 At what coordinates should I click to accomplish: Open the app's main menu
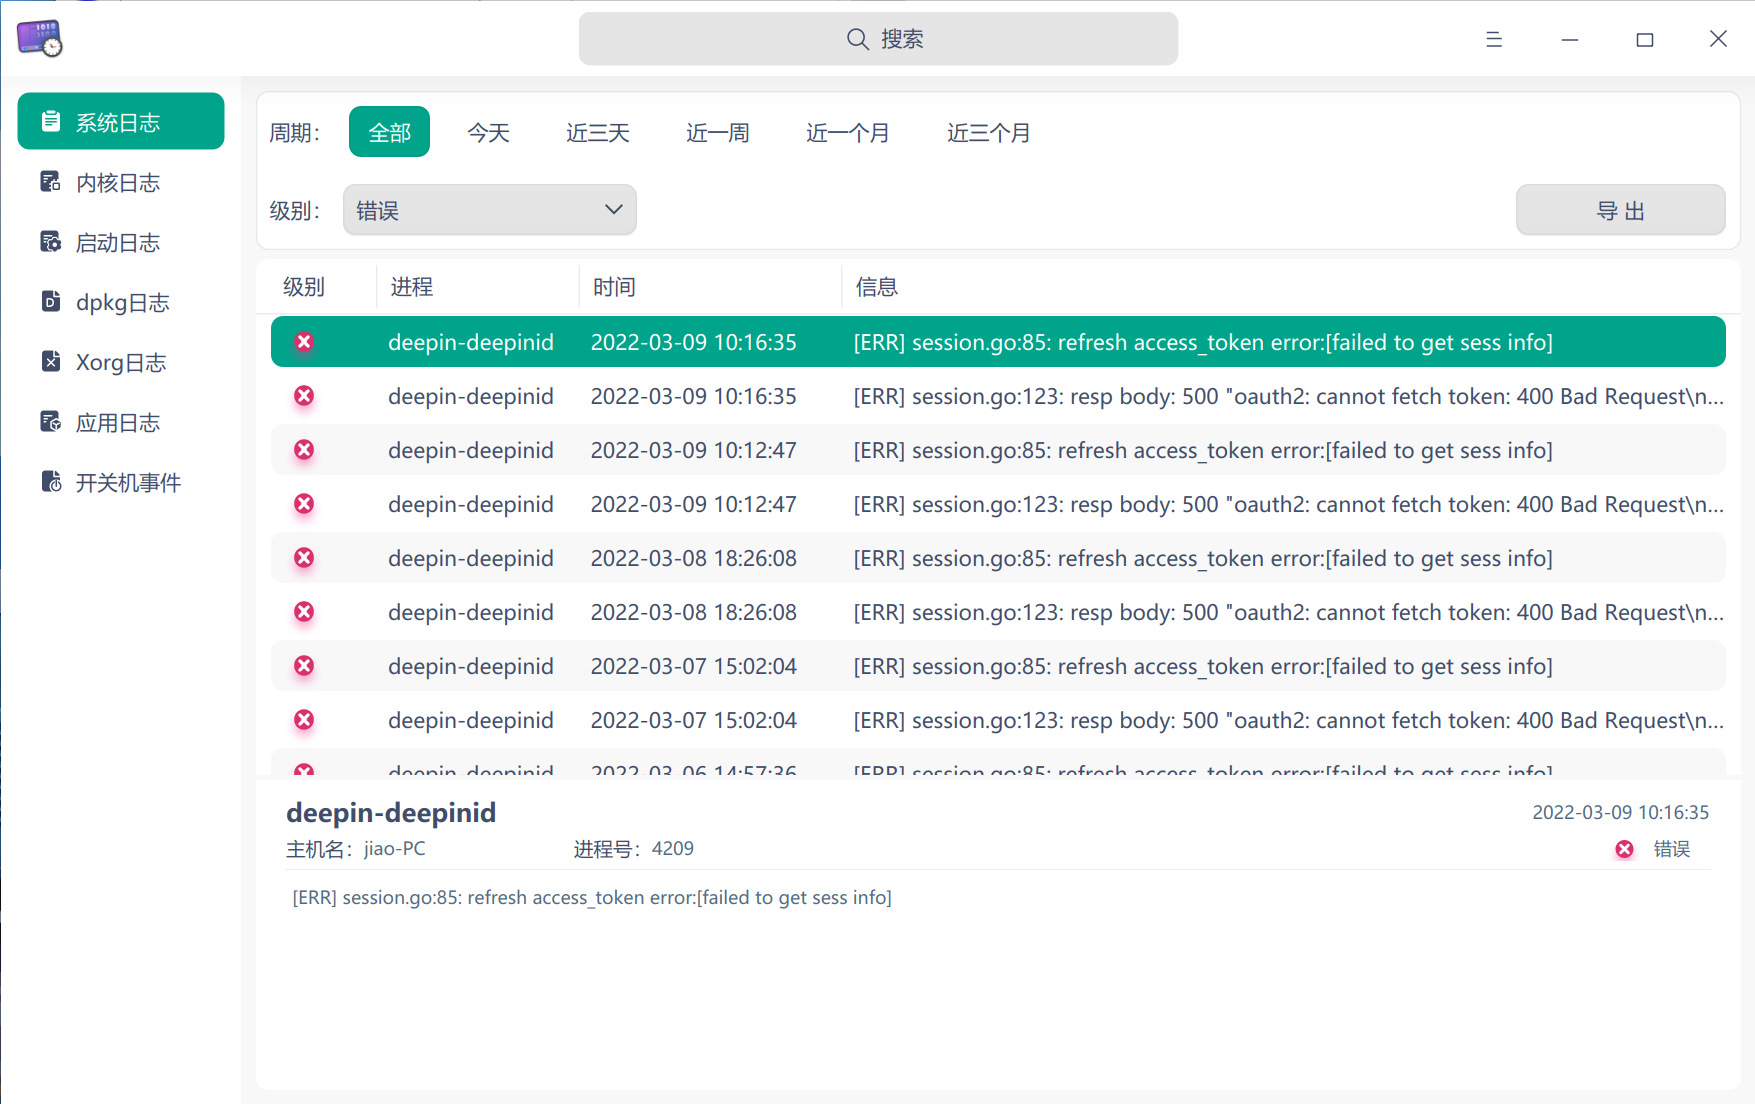coord(1494,38)
